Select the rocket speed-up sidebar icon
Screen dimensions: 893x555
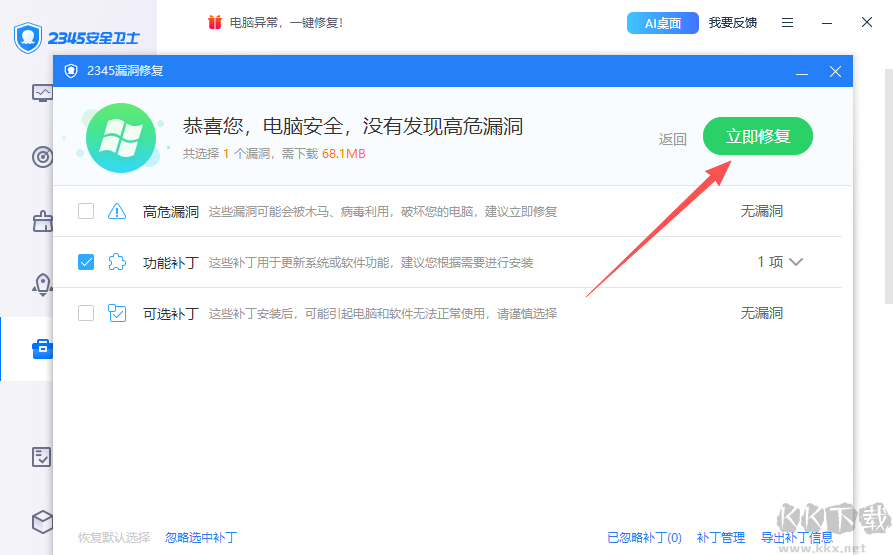click(42, 284)
